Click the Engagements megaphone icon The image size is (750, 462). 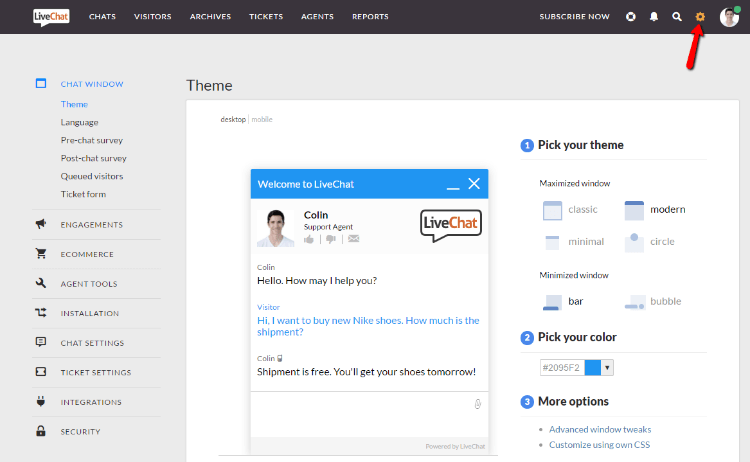coord(41,224)
